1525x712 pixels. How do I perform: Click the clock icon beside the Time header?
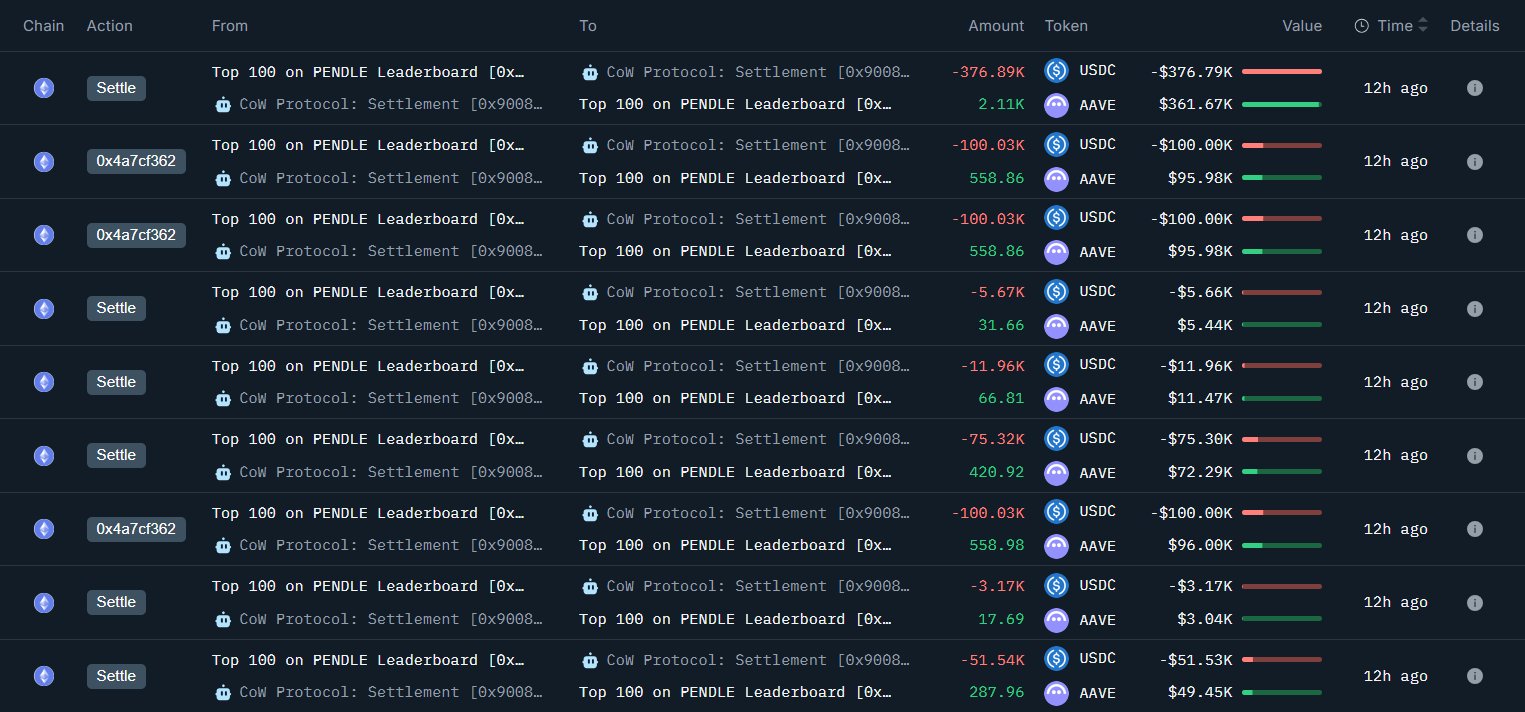tap(1362, 26)
